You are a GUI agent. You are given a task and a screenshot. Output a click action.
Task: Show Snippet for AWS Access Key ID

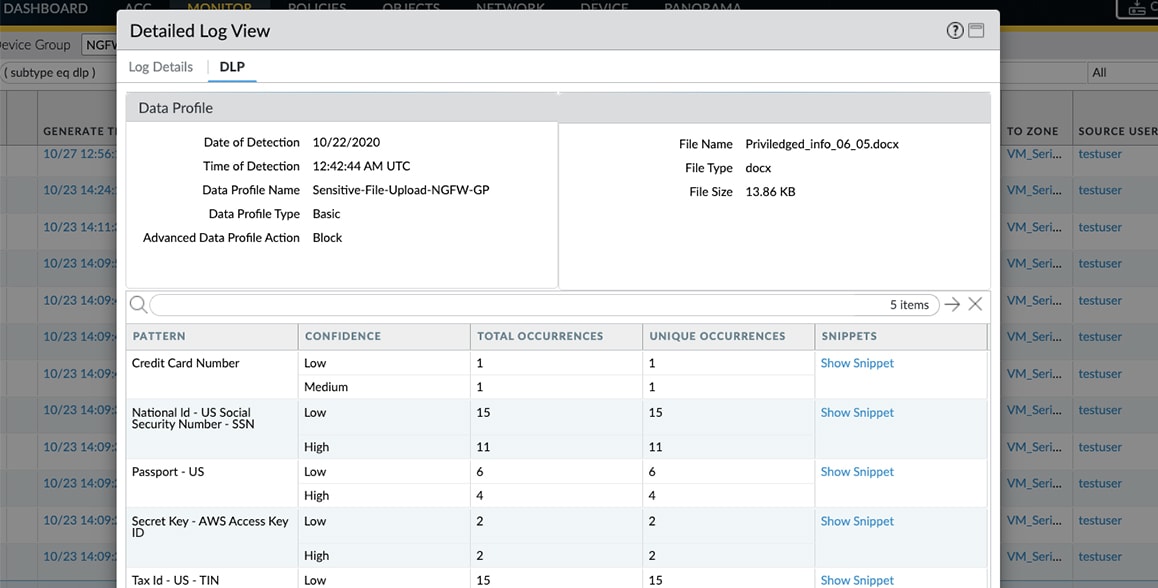(x=857, y=521)
